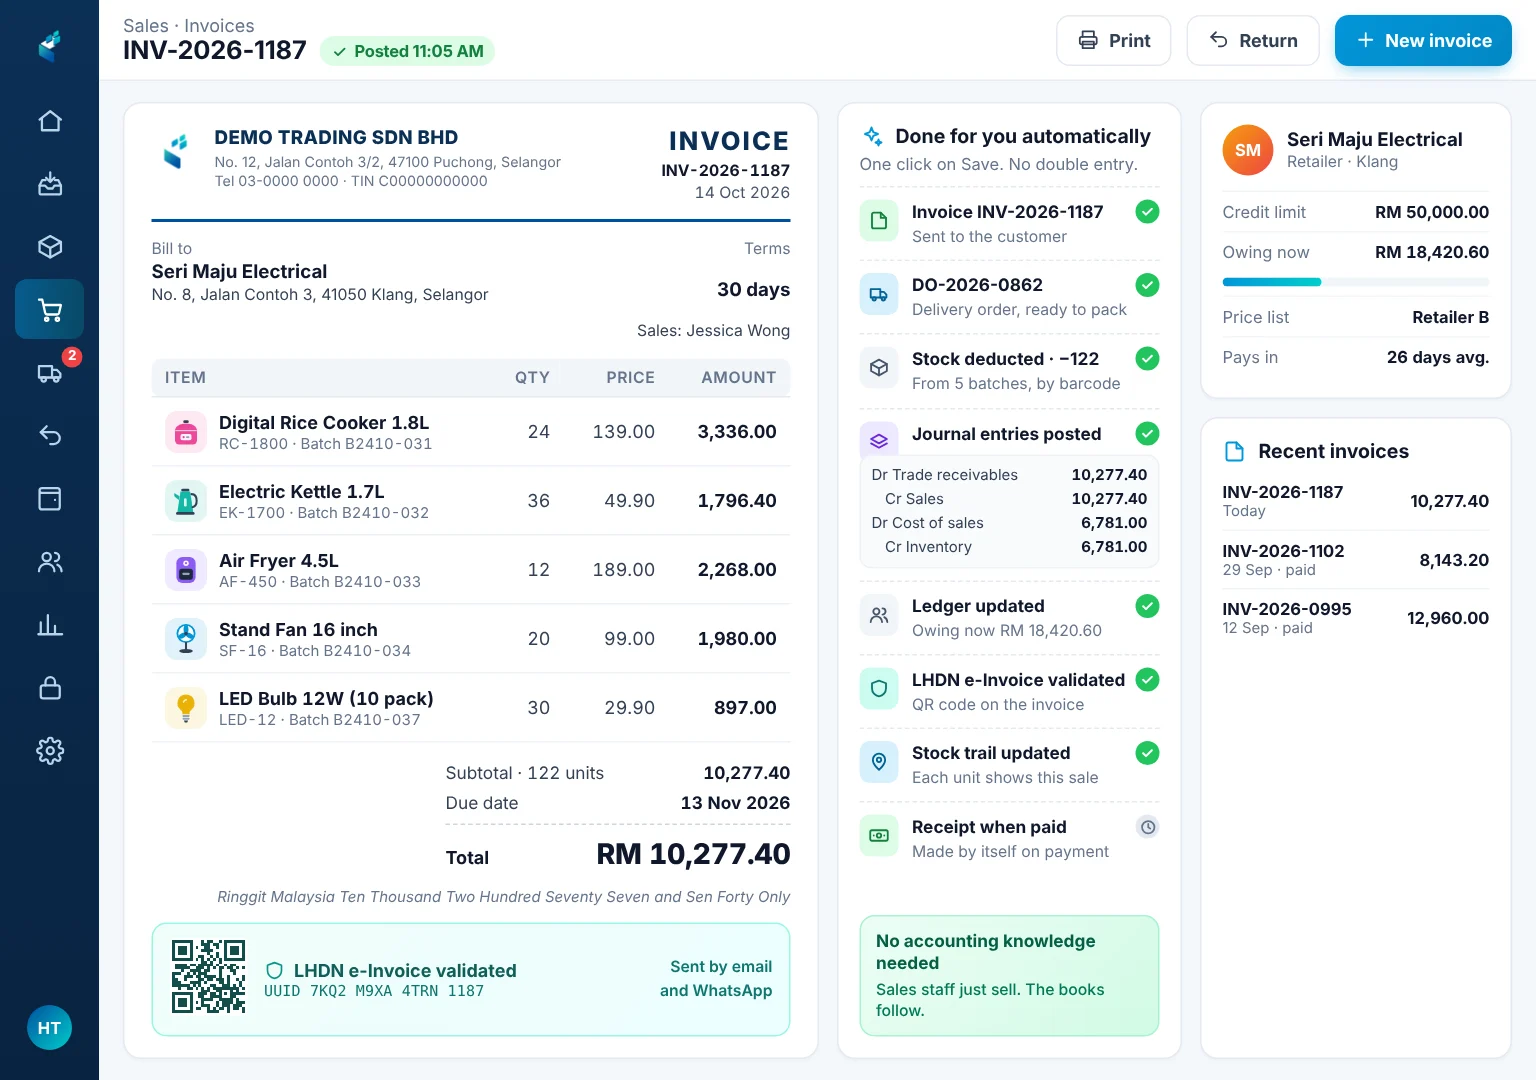Click the Sales breadcrumb

click(x=146, y=26)
